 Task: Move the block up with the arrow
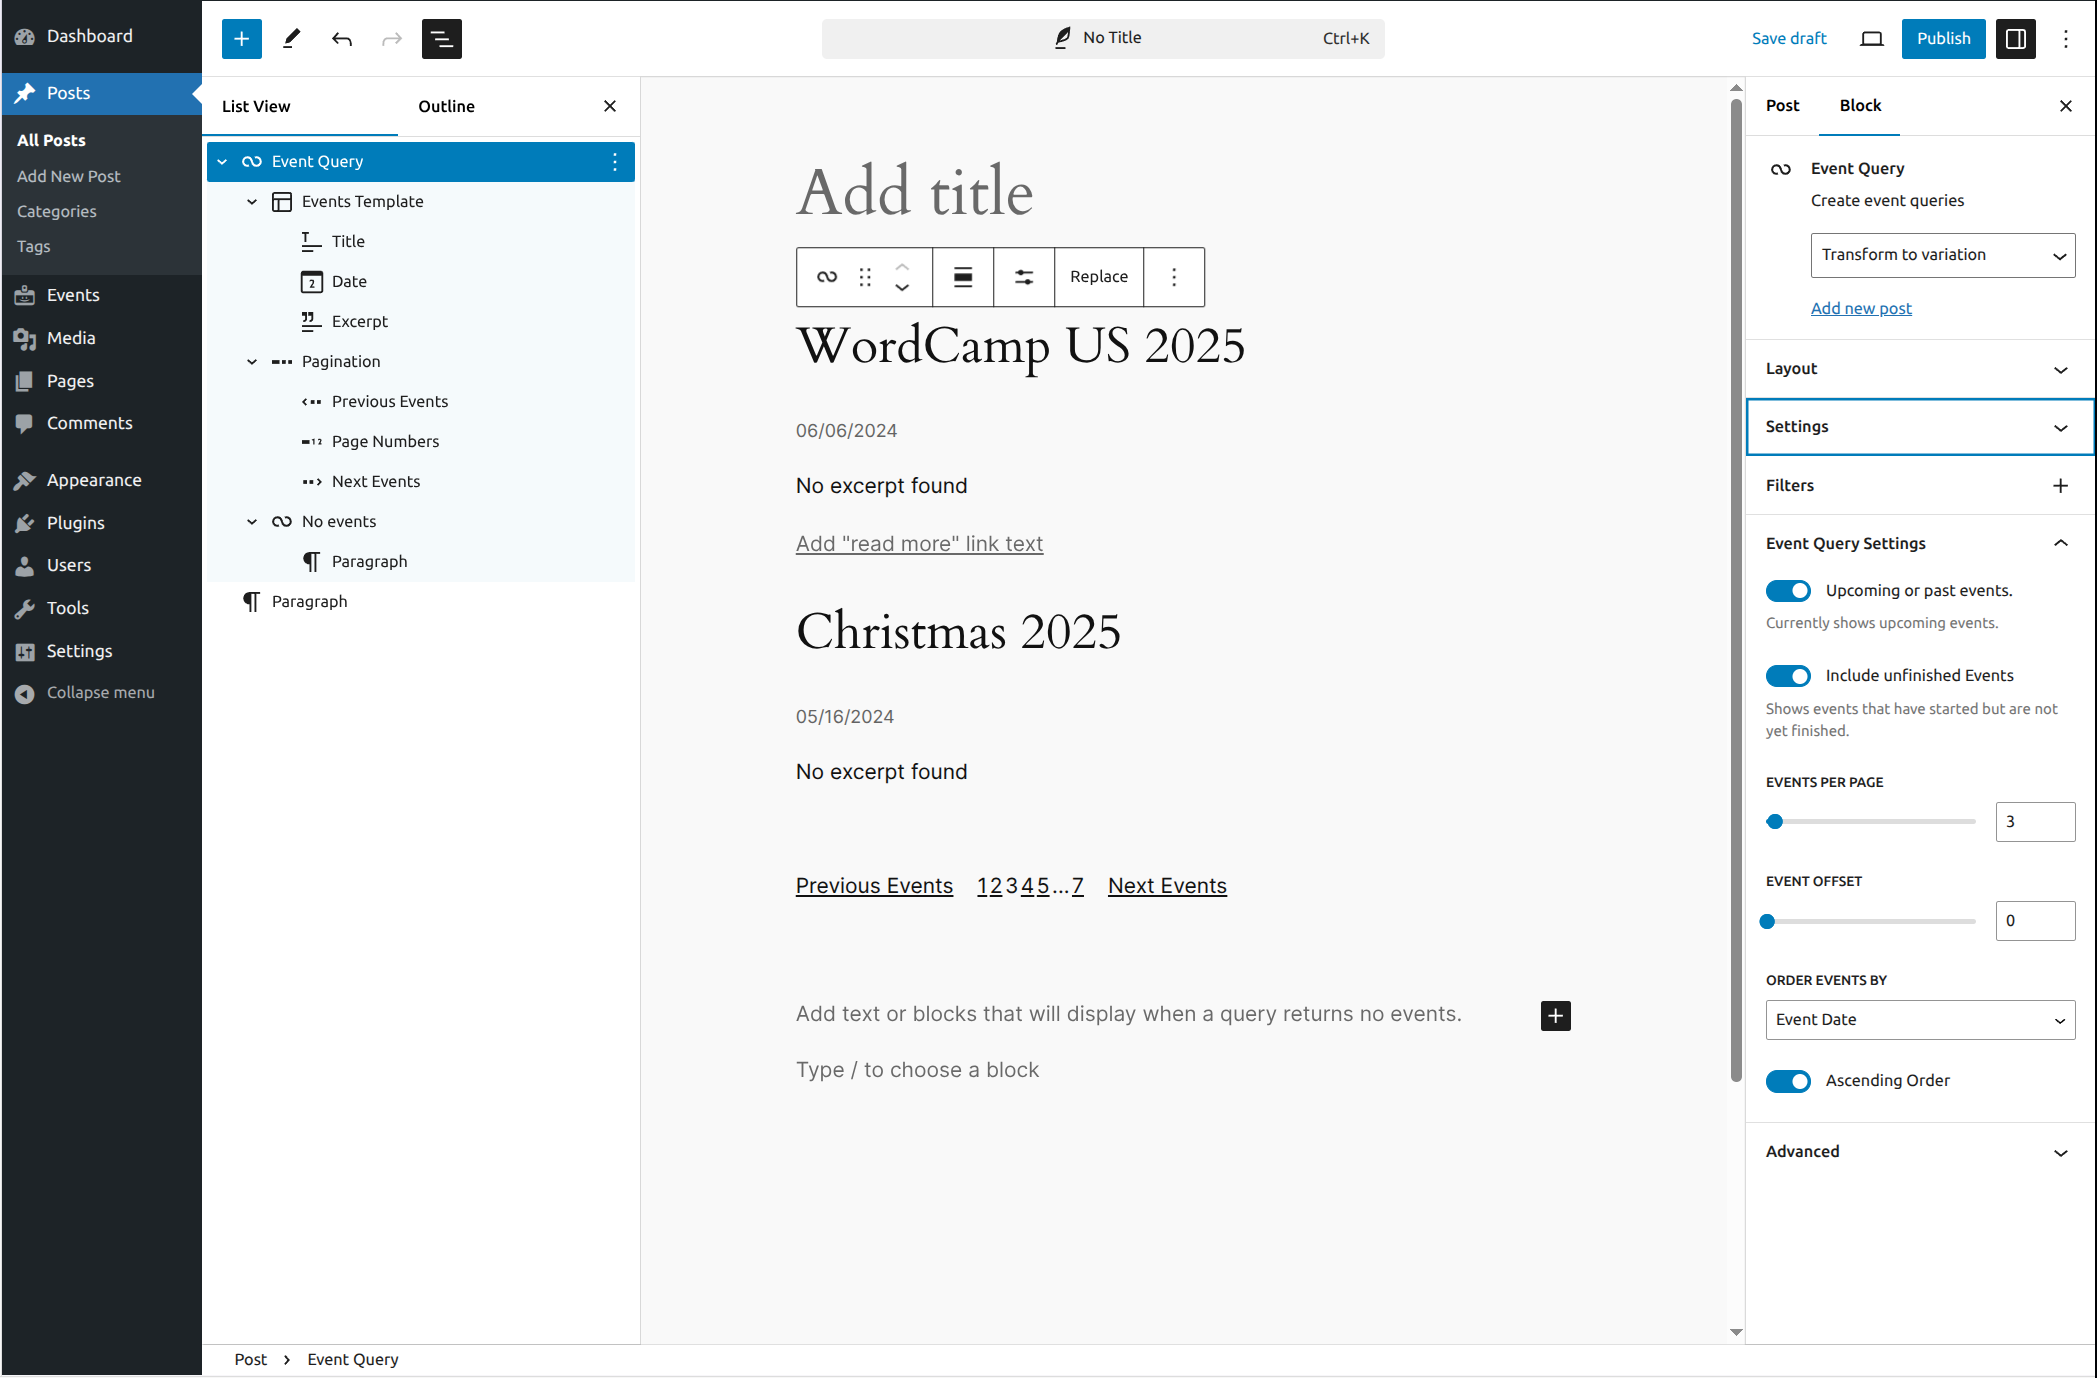[902, 266]
